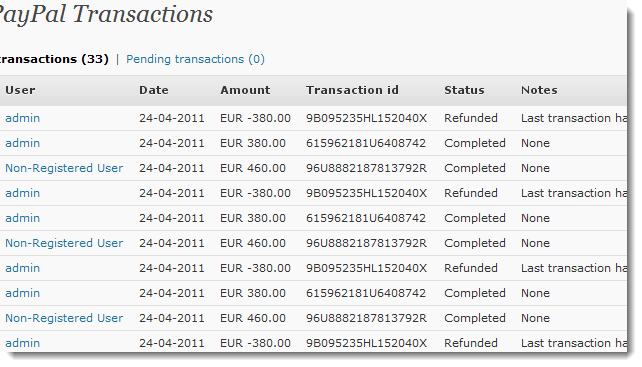Select first 96U8882187813792R transaction id
Viewport: 642px width, 367px height.
point(366,168)
